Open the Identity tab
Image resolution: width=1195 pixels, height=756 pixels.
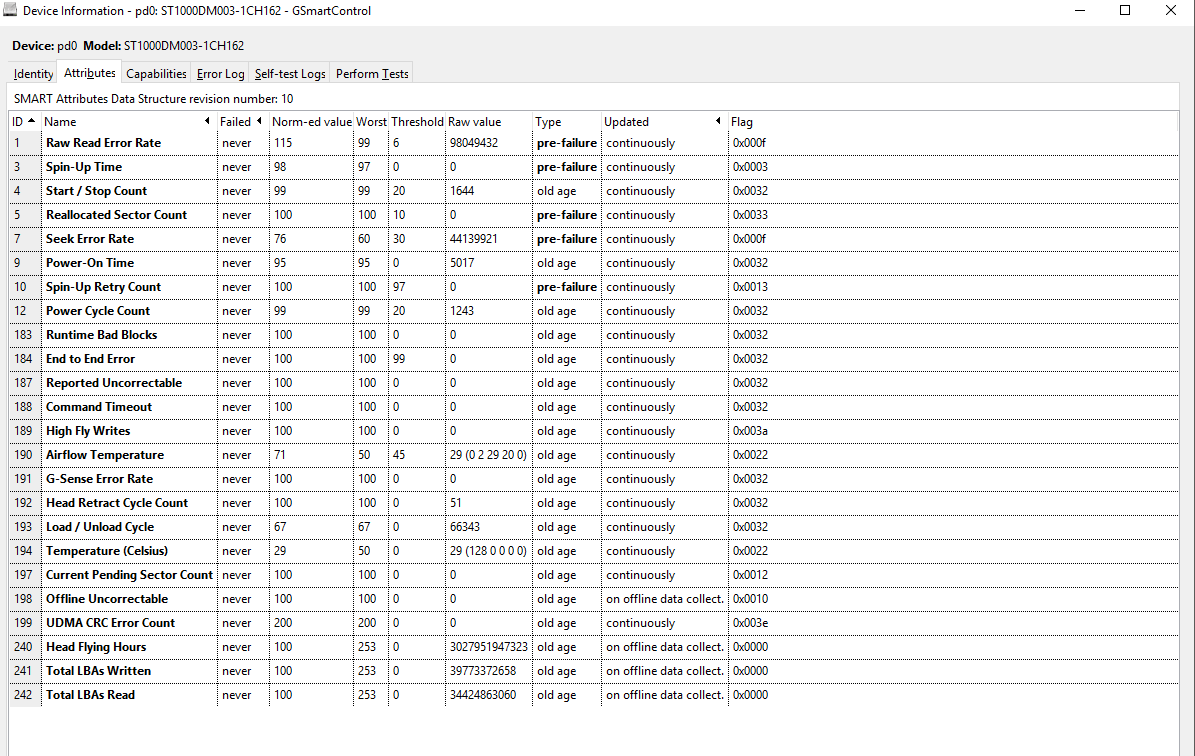[x=34, y=74]
